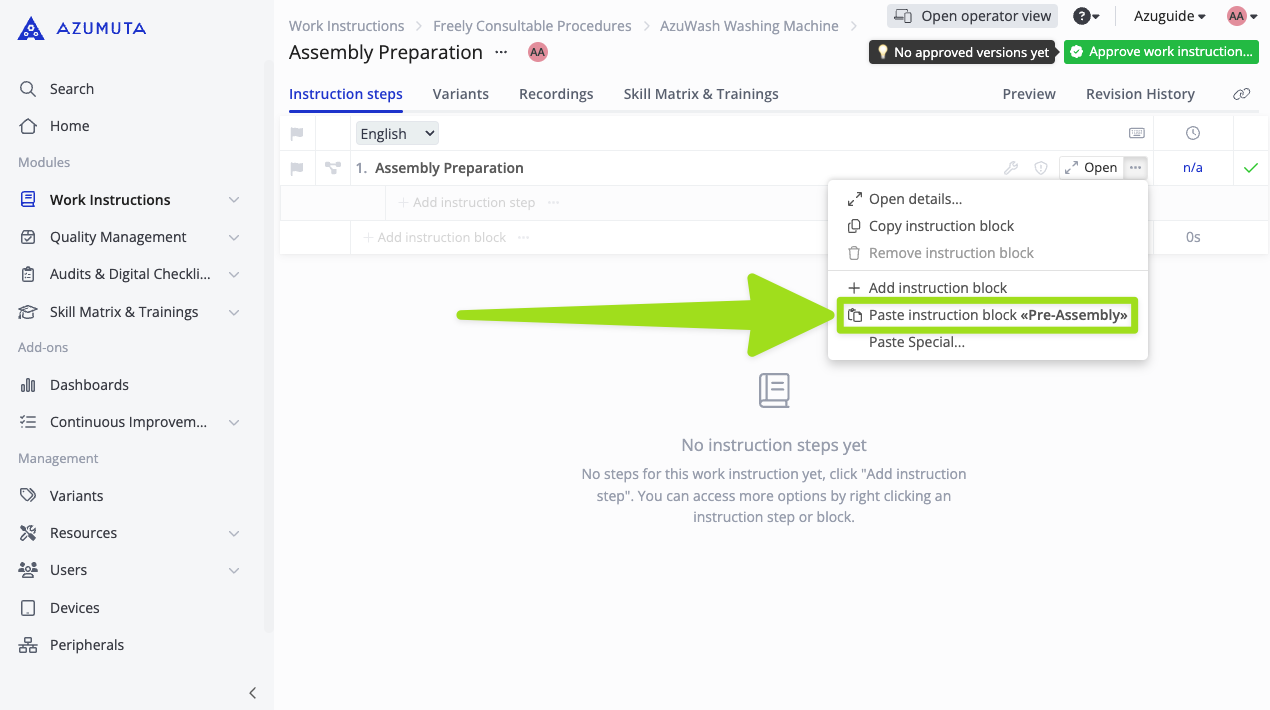Click the green checkmark on the block row
The height and width of the screenshot is (710, 1270).
[x=1250, y=168]
